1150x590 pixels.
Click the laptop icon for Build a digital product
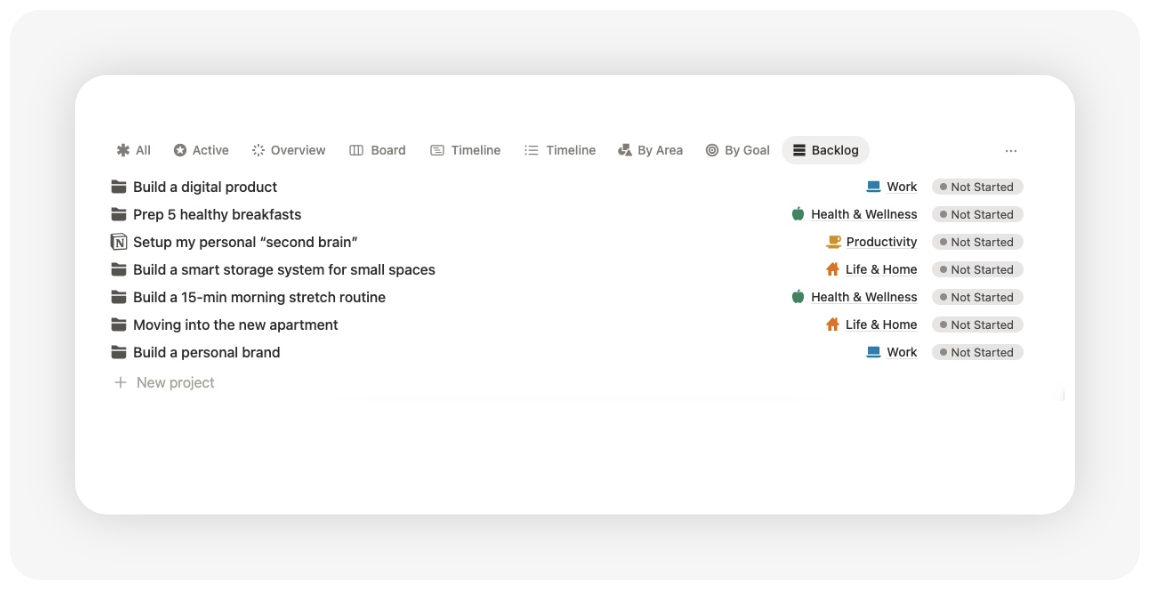(873, 187)
